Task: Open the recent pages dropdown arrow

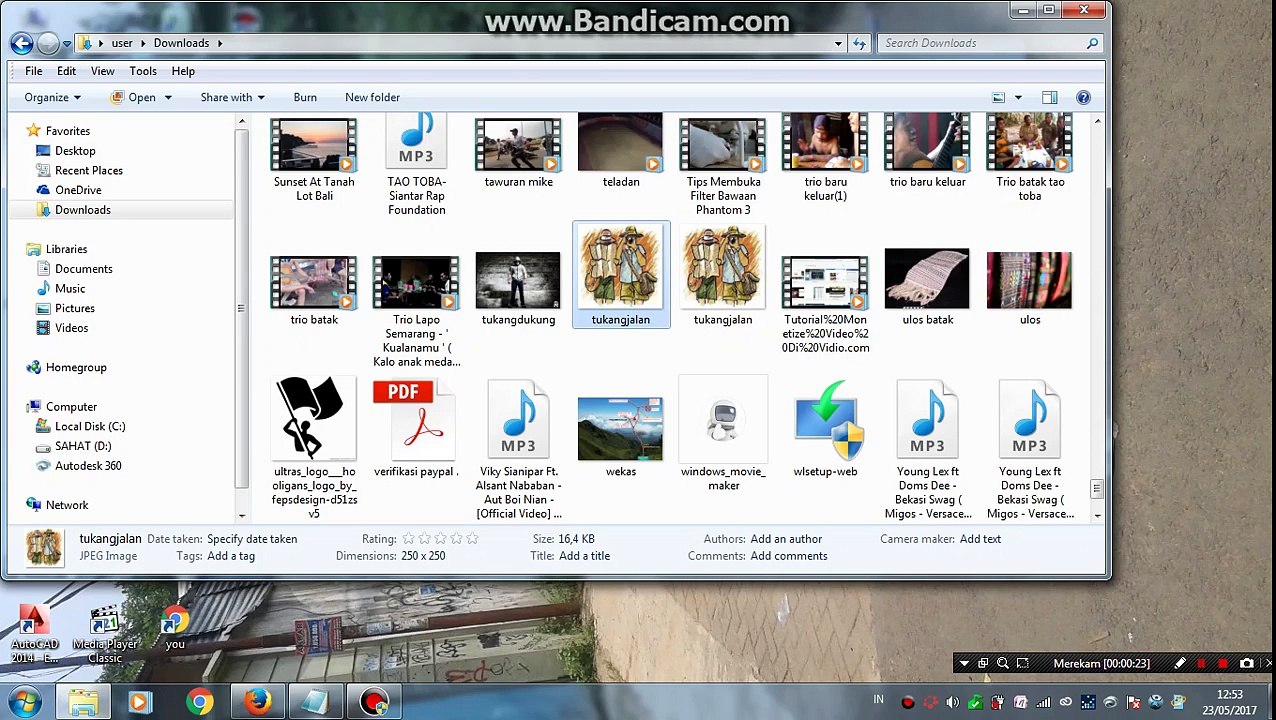Action: pos(66,43)
